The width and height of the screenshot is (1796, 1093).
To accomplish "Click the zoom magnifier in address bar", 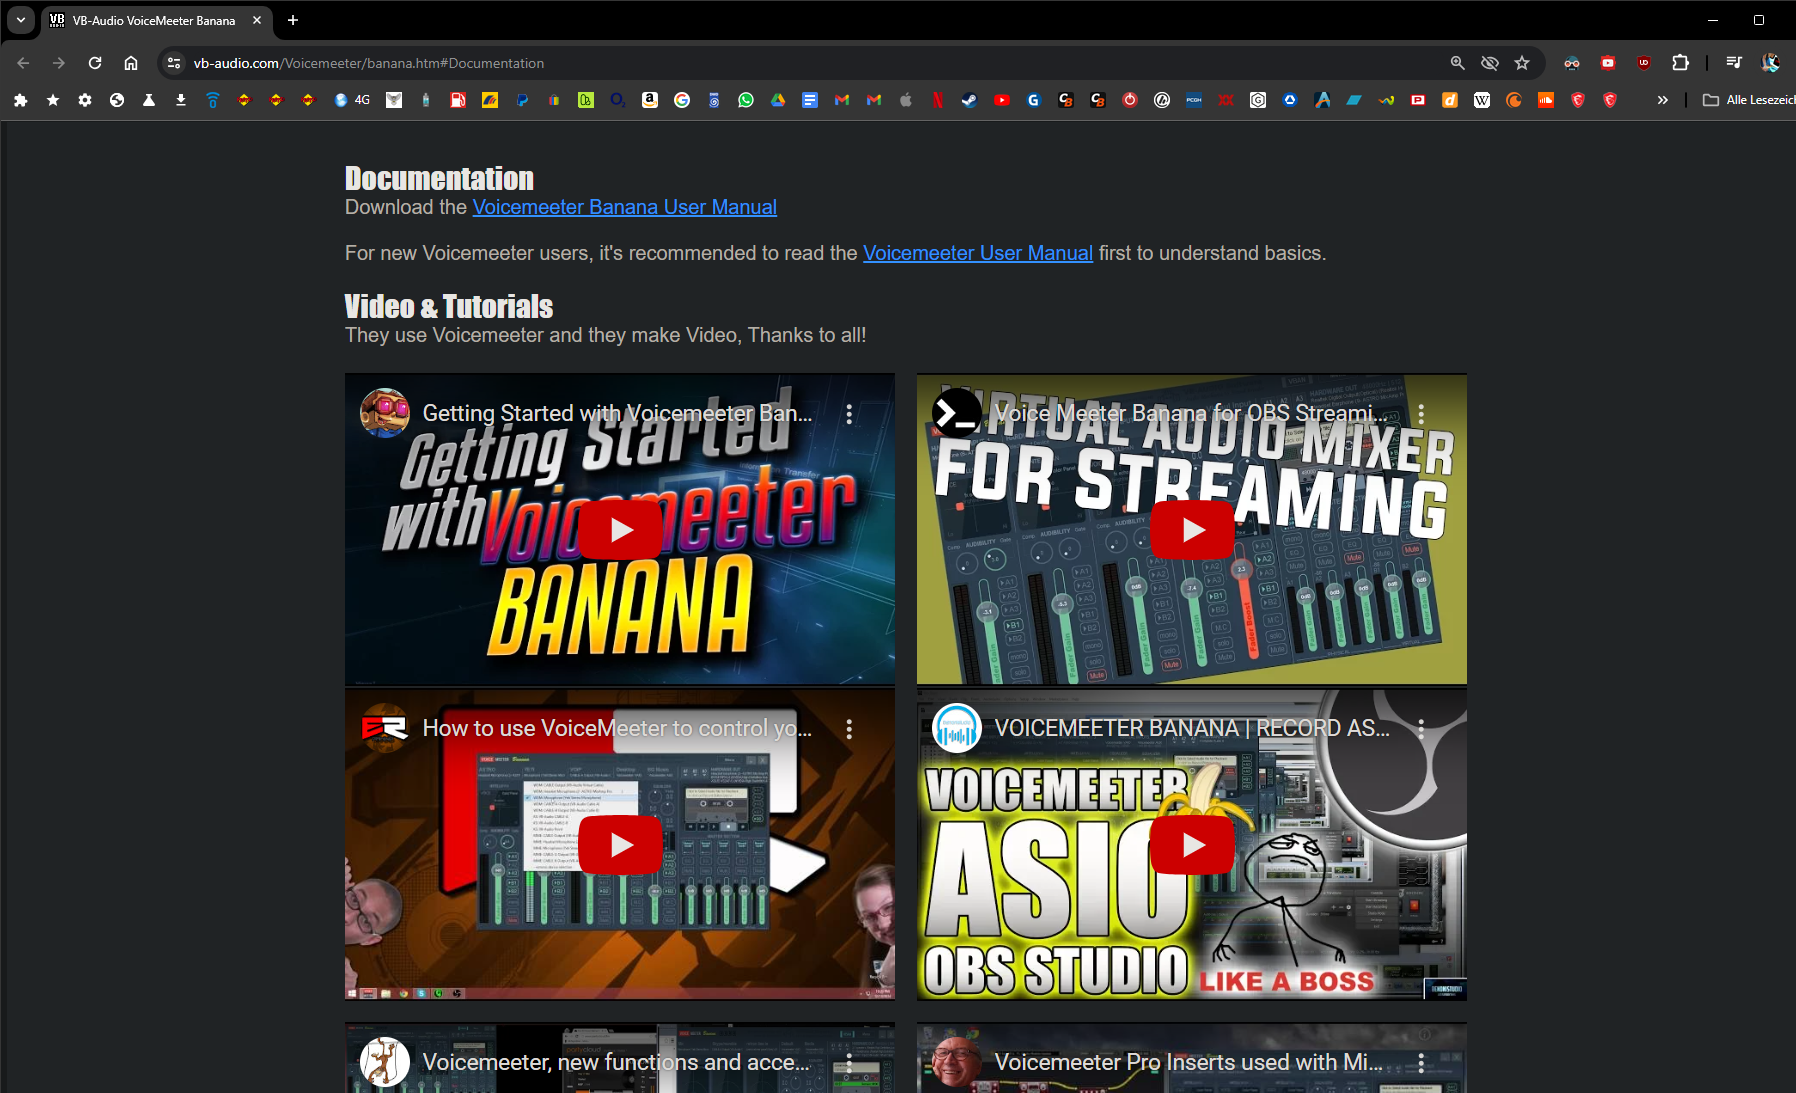I will tap(1458, 63).
